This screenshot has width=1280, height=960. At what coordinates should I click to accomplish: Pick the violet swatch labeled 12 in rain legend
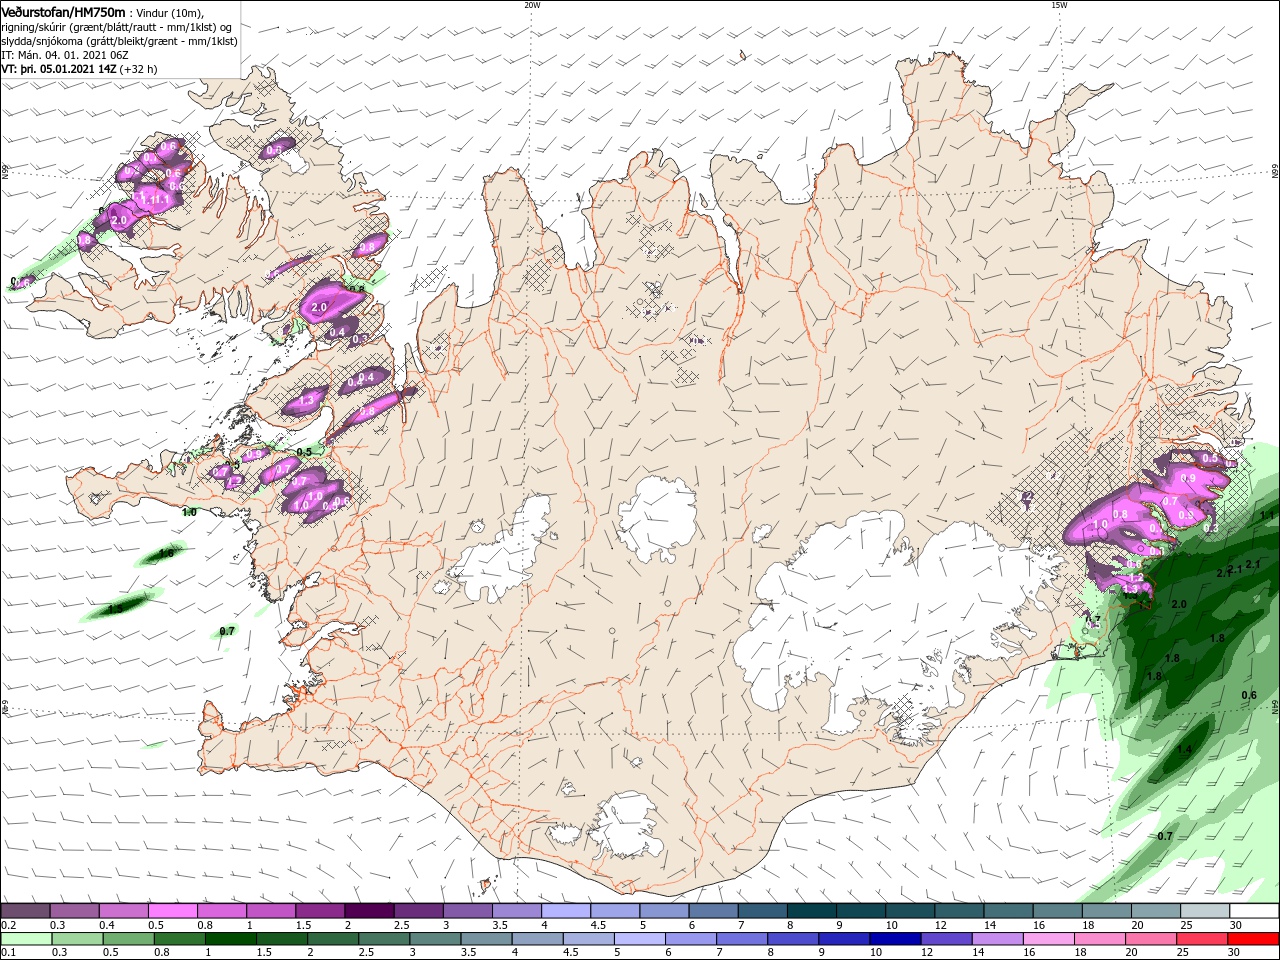[945, 939]
